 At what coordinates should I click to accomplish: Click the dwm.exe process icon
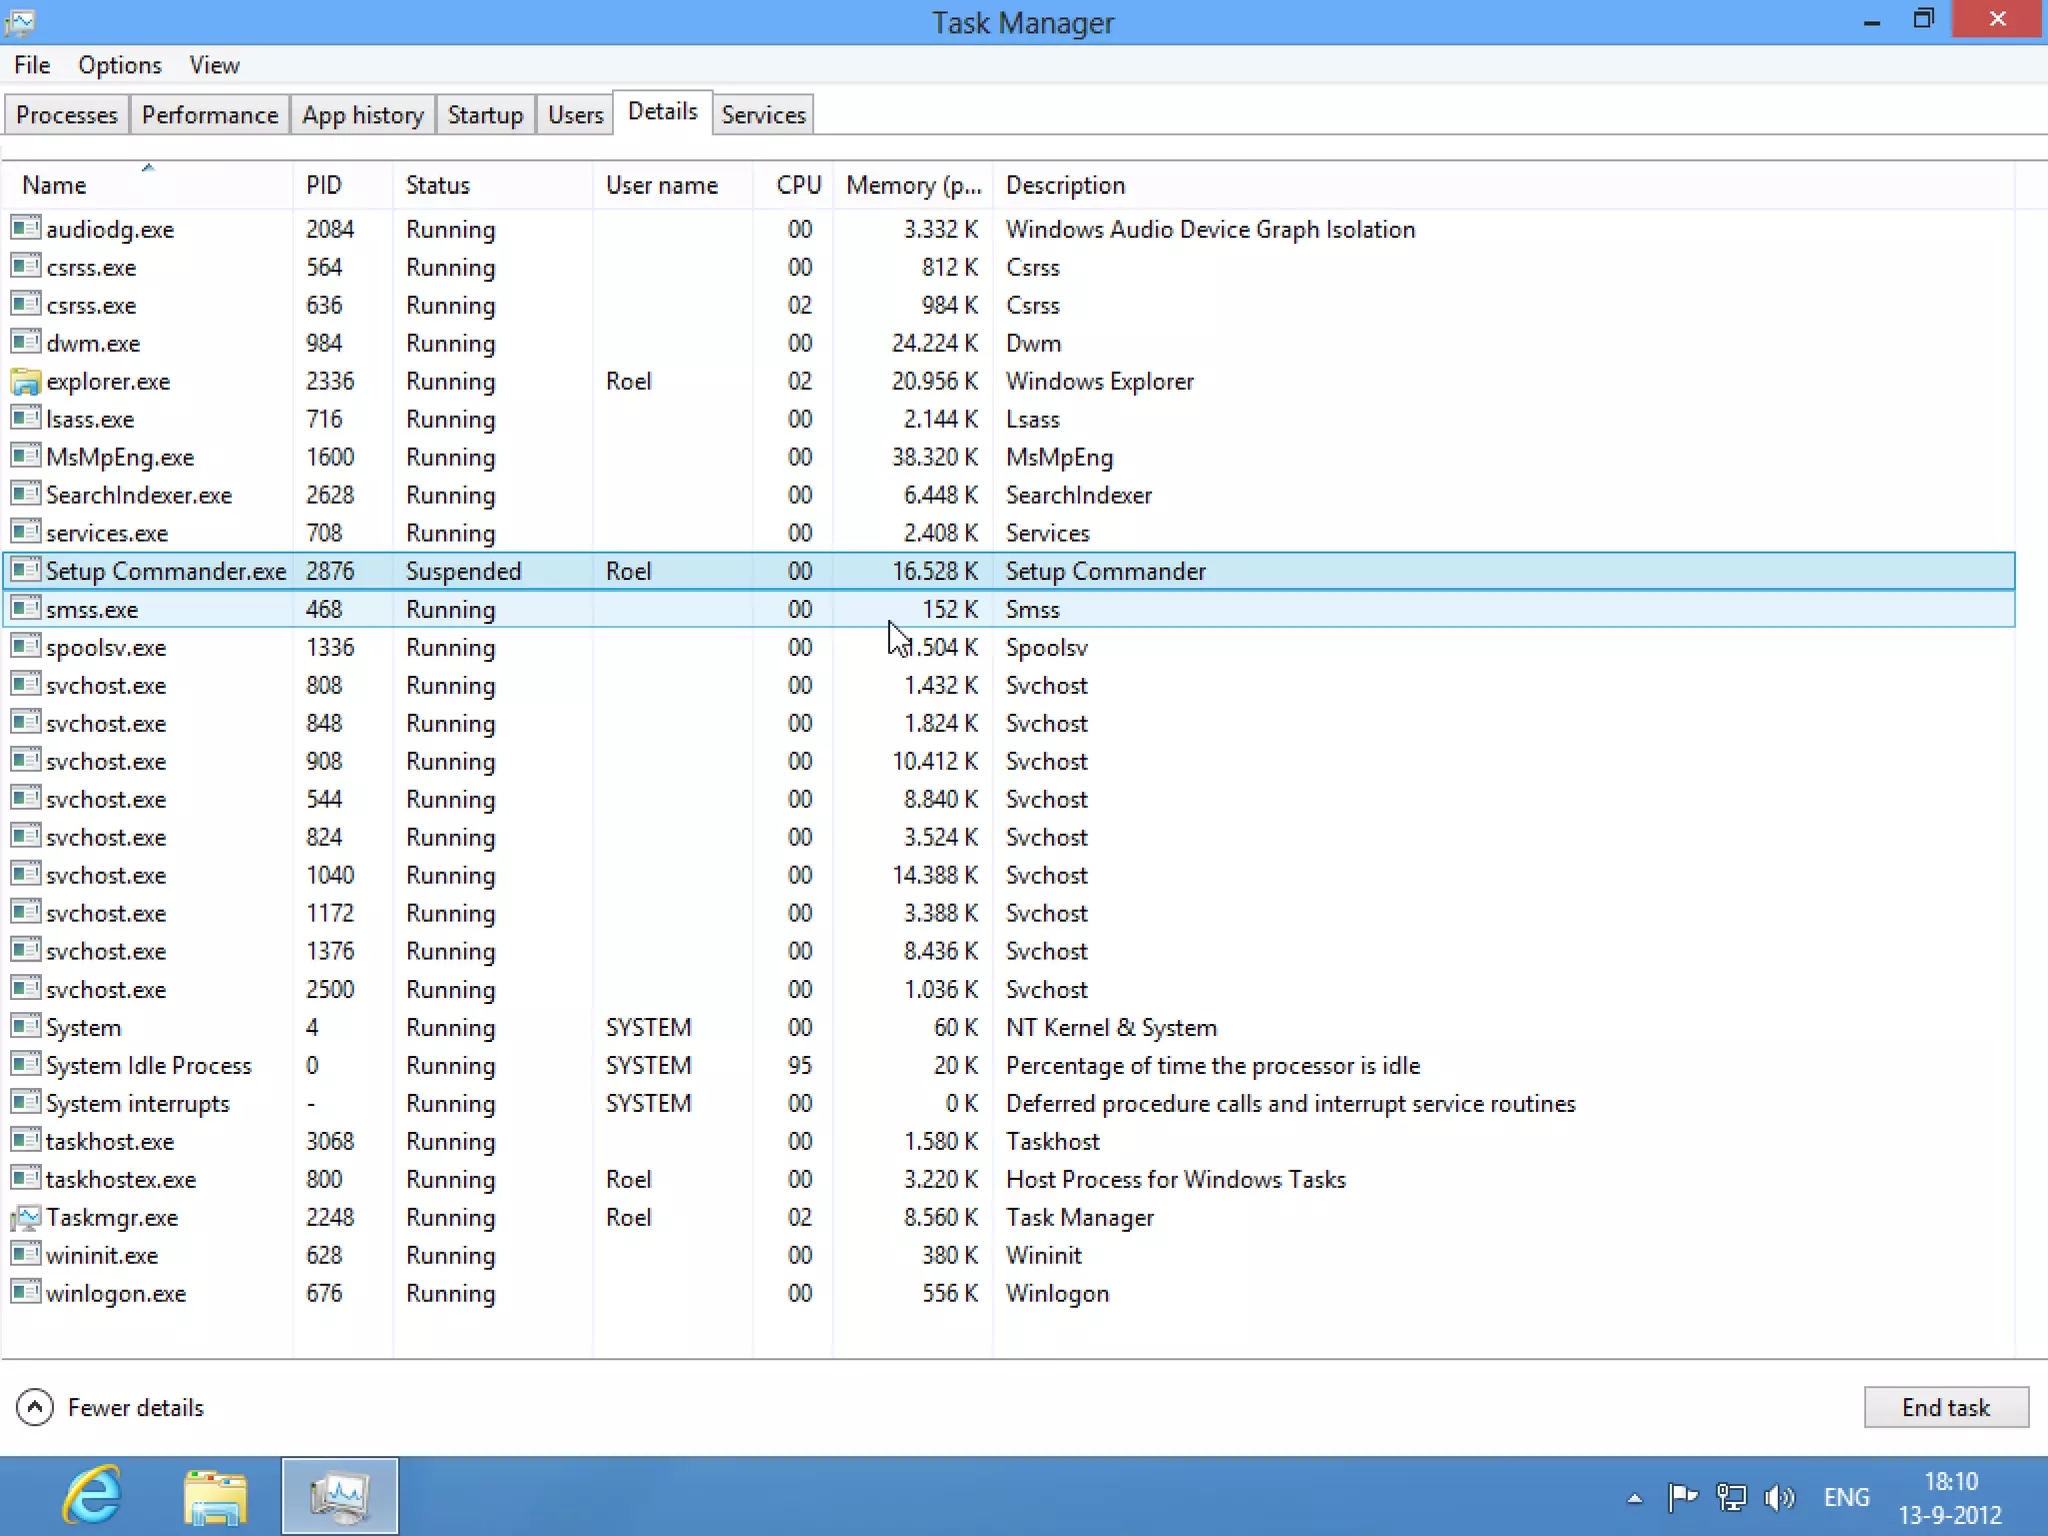pyautogui.click(x=26, y=342)
